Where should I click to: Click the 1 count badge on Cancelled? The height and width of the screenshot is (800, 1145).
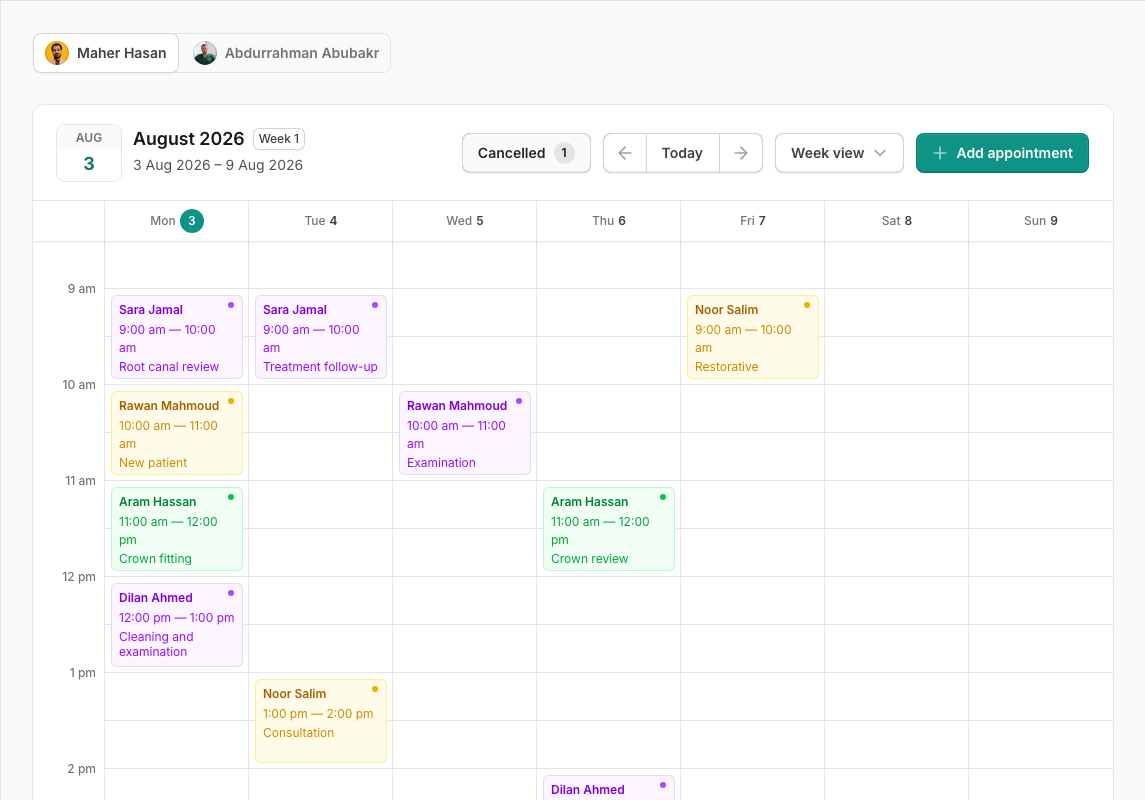point(564,153)
